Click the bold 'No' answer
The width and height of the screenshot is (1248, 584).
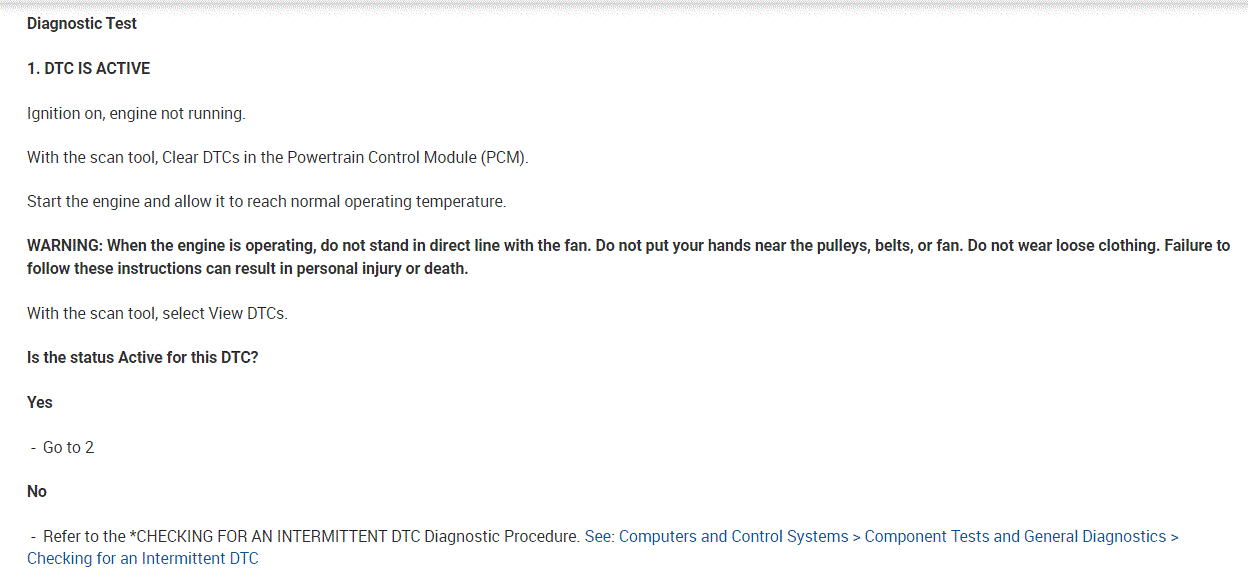click(x=37, y=491)
